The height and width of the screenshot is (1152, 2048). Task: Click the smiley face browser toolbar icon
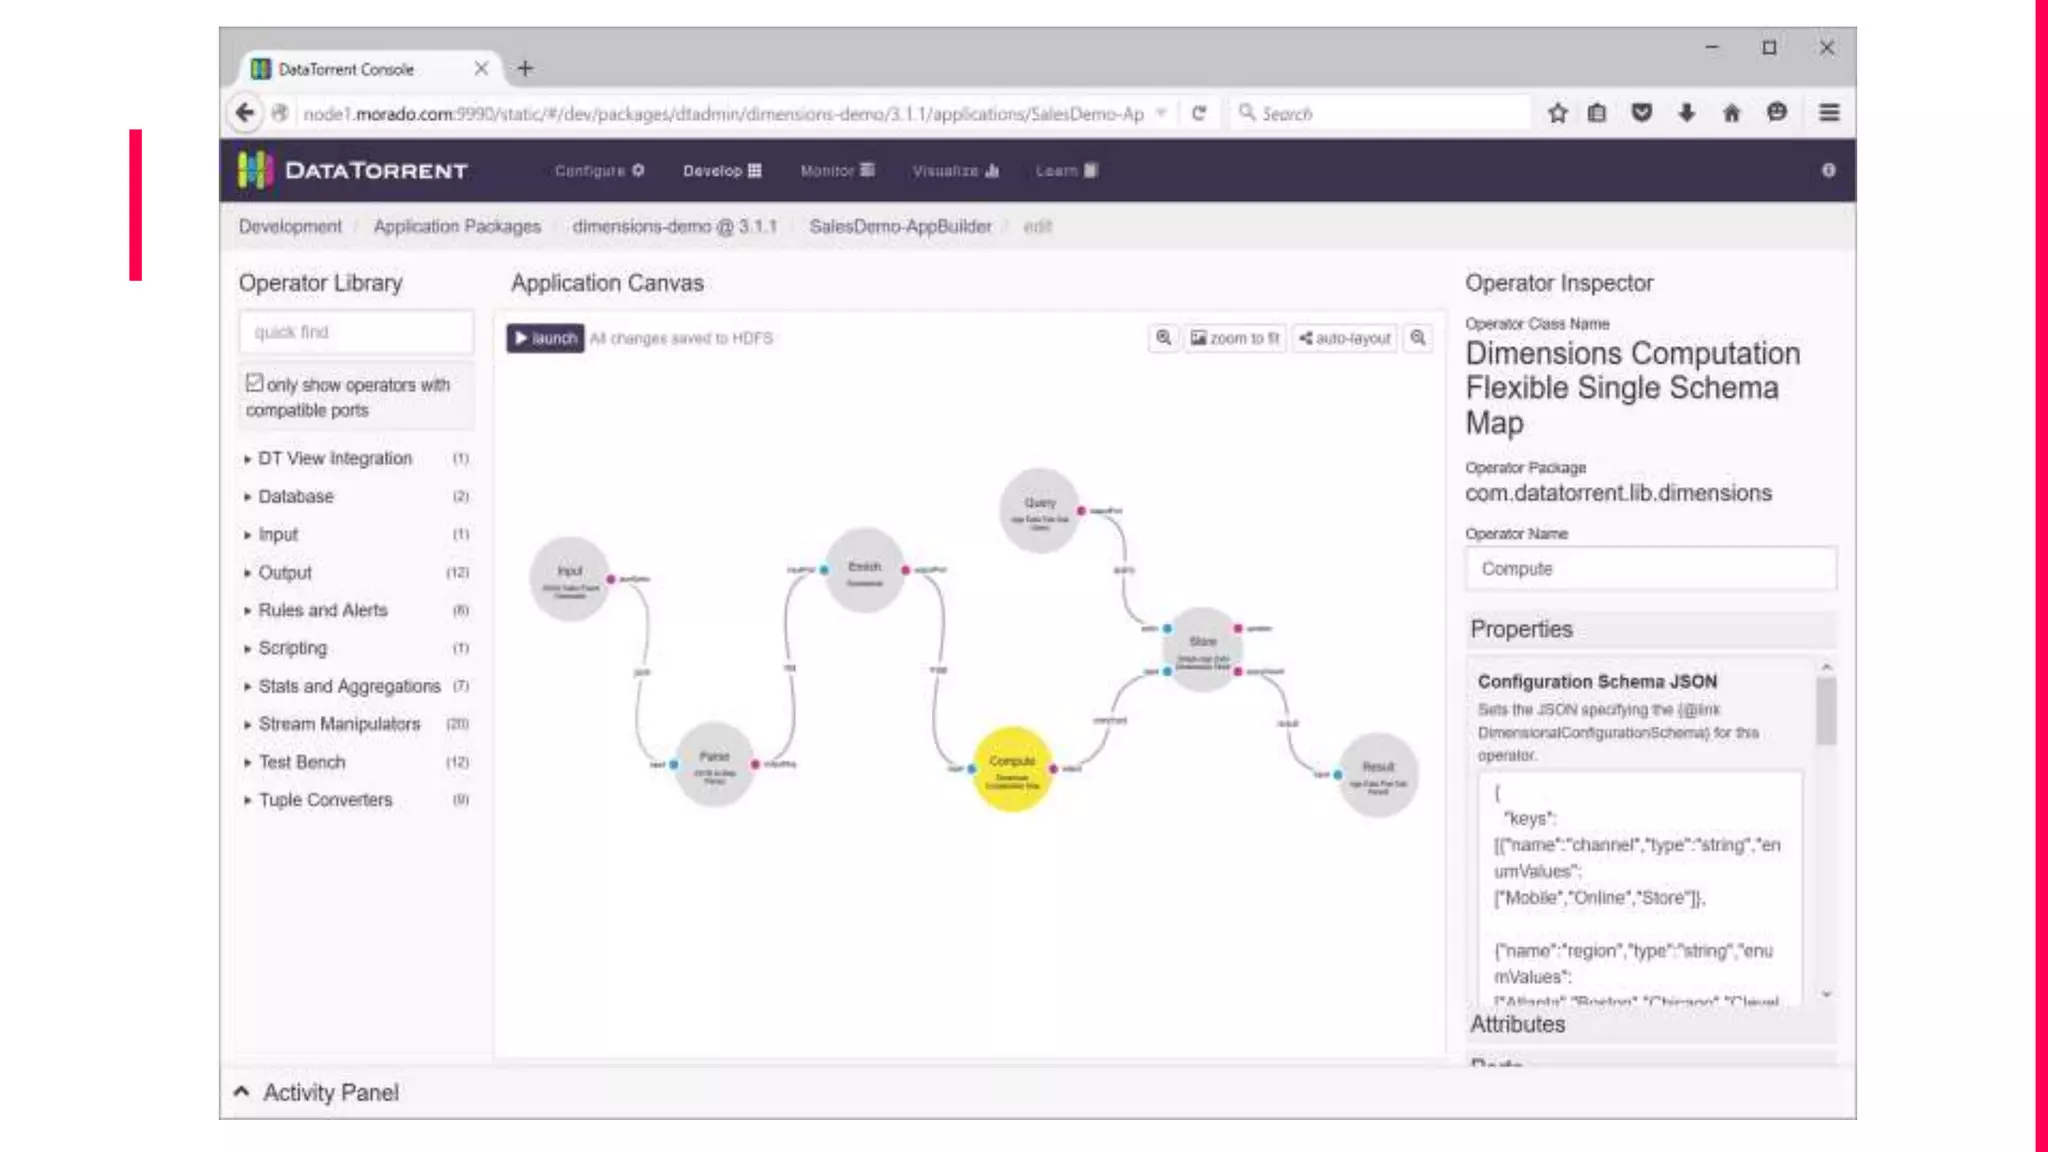coord(1776,113)
